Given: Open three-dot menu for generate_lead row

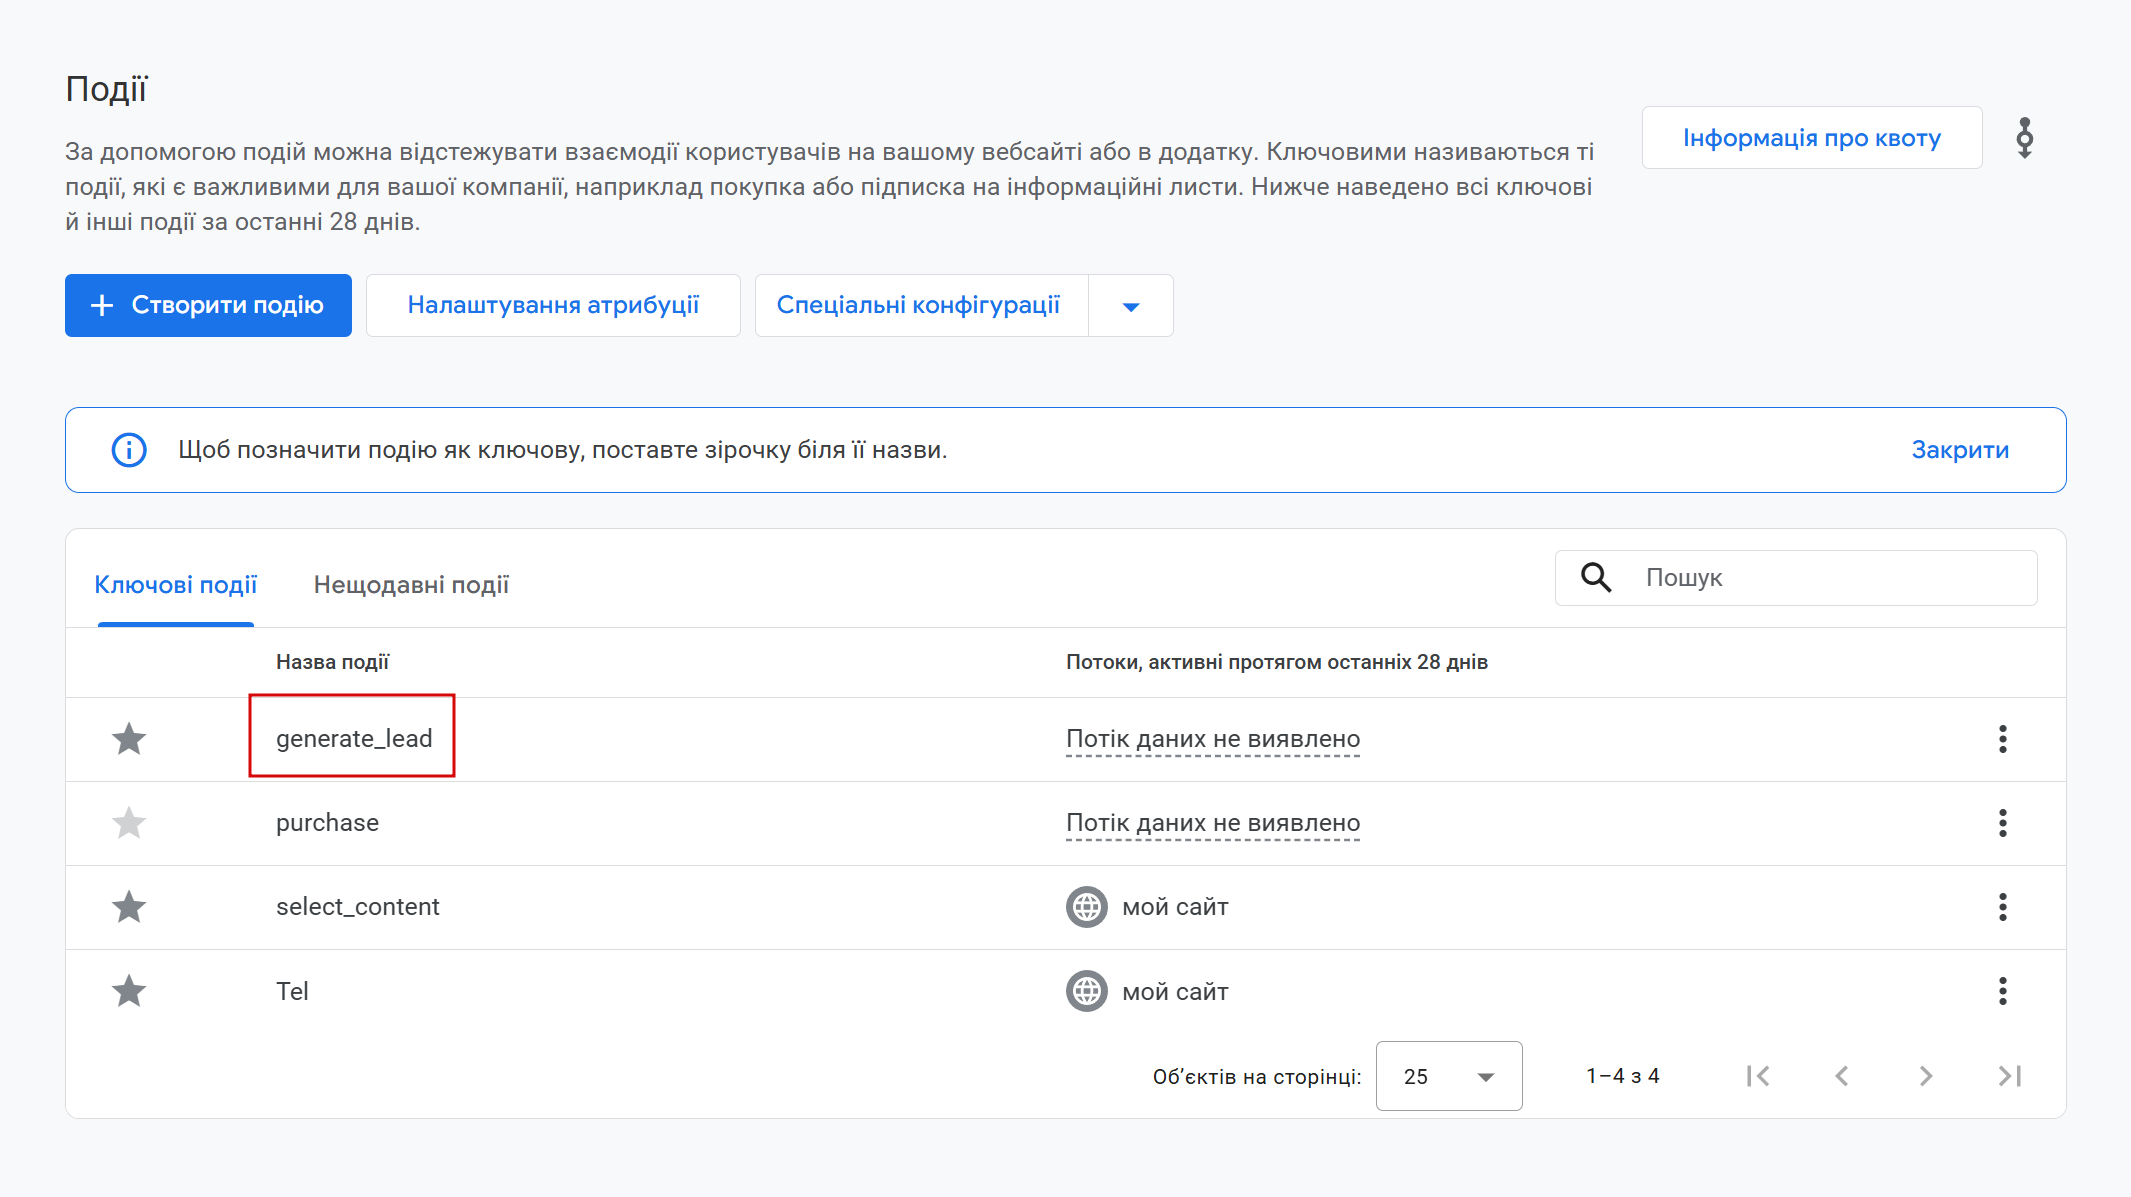Looking at the screenshot, I should [x=2002, y=739].
